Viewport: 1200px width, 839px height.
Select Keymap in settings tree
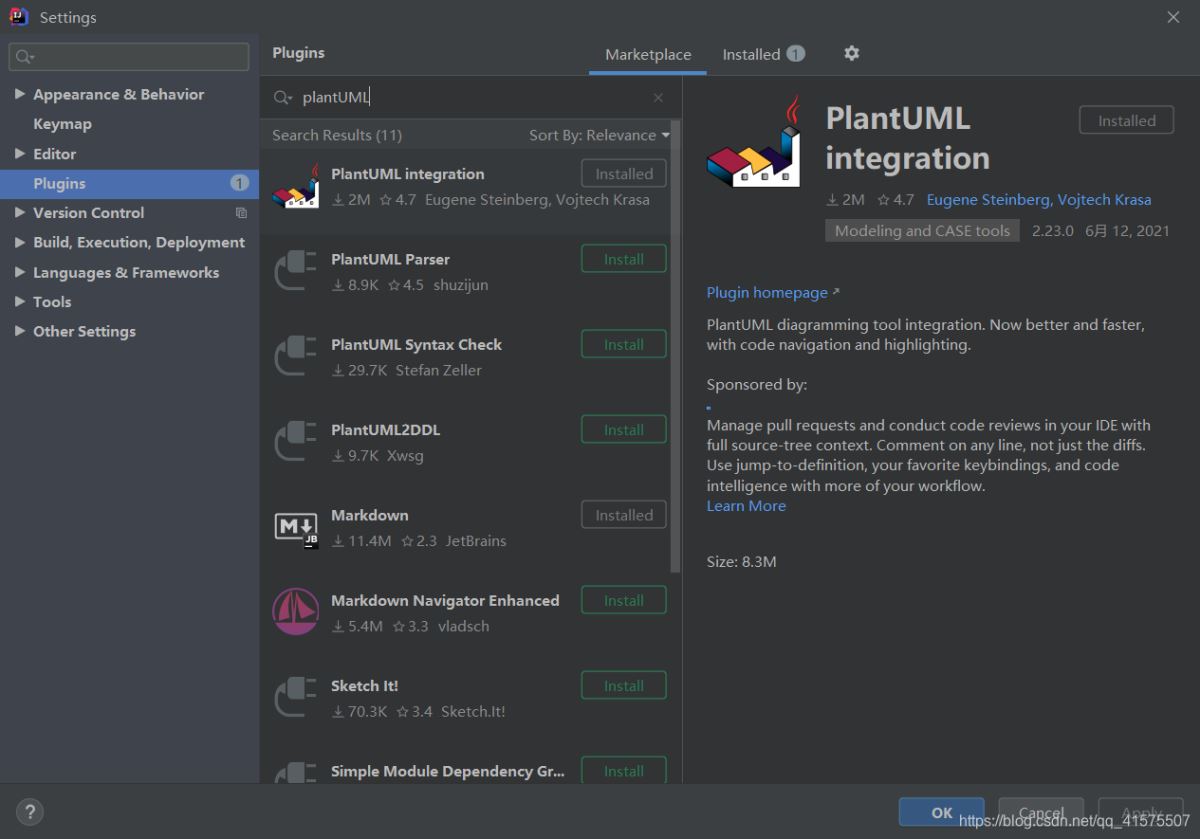[x=62, y=124]
